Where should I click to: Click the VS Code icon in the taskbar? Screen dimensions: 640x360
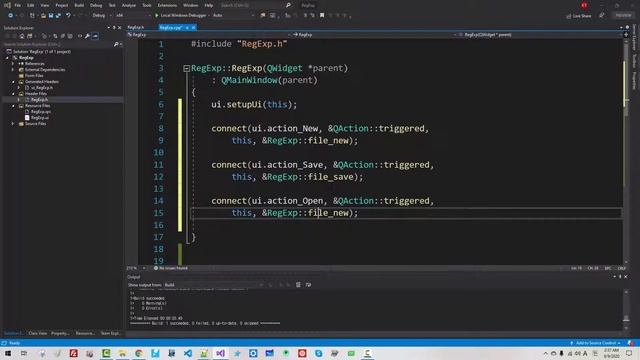pyautogui.click(x=188, y=353)
